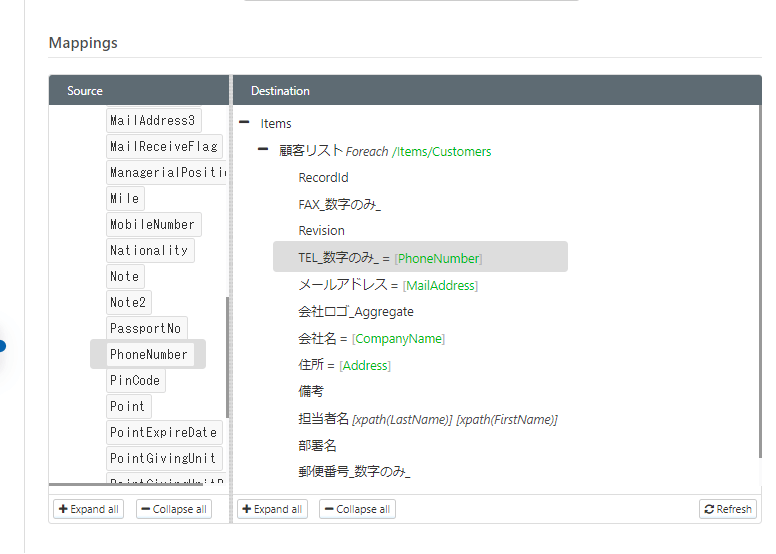Click the Source panel vertical scrollbar
Screen dimensions: 776x554
[x=228, y=356]
